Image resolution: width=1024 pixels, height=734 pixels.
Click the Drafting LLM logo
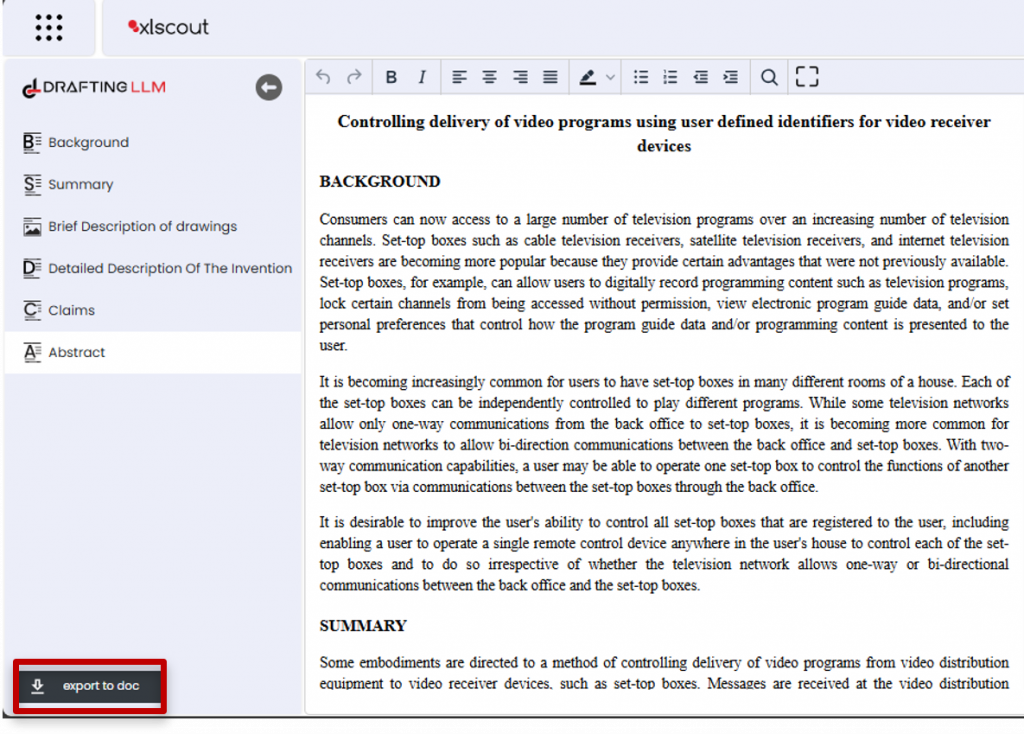click(x=94, y=88)
